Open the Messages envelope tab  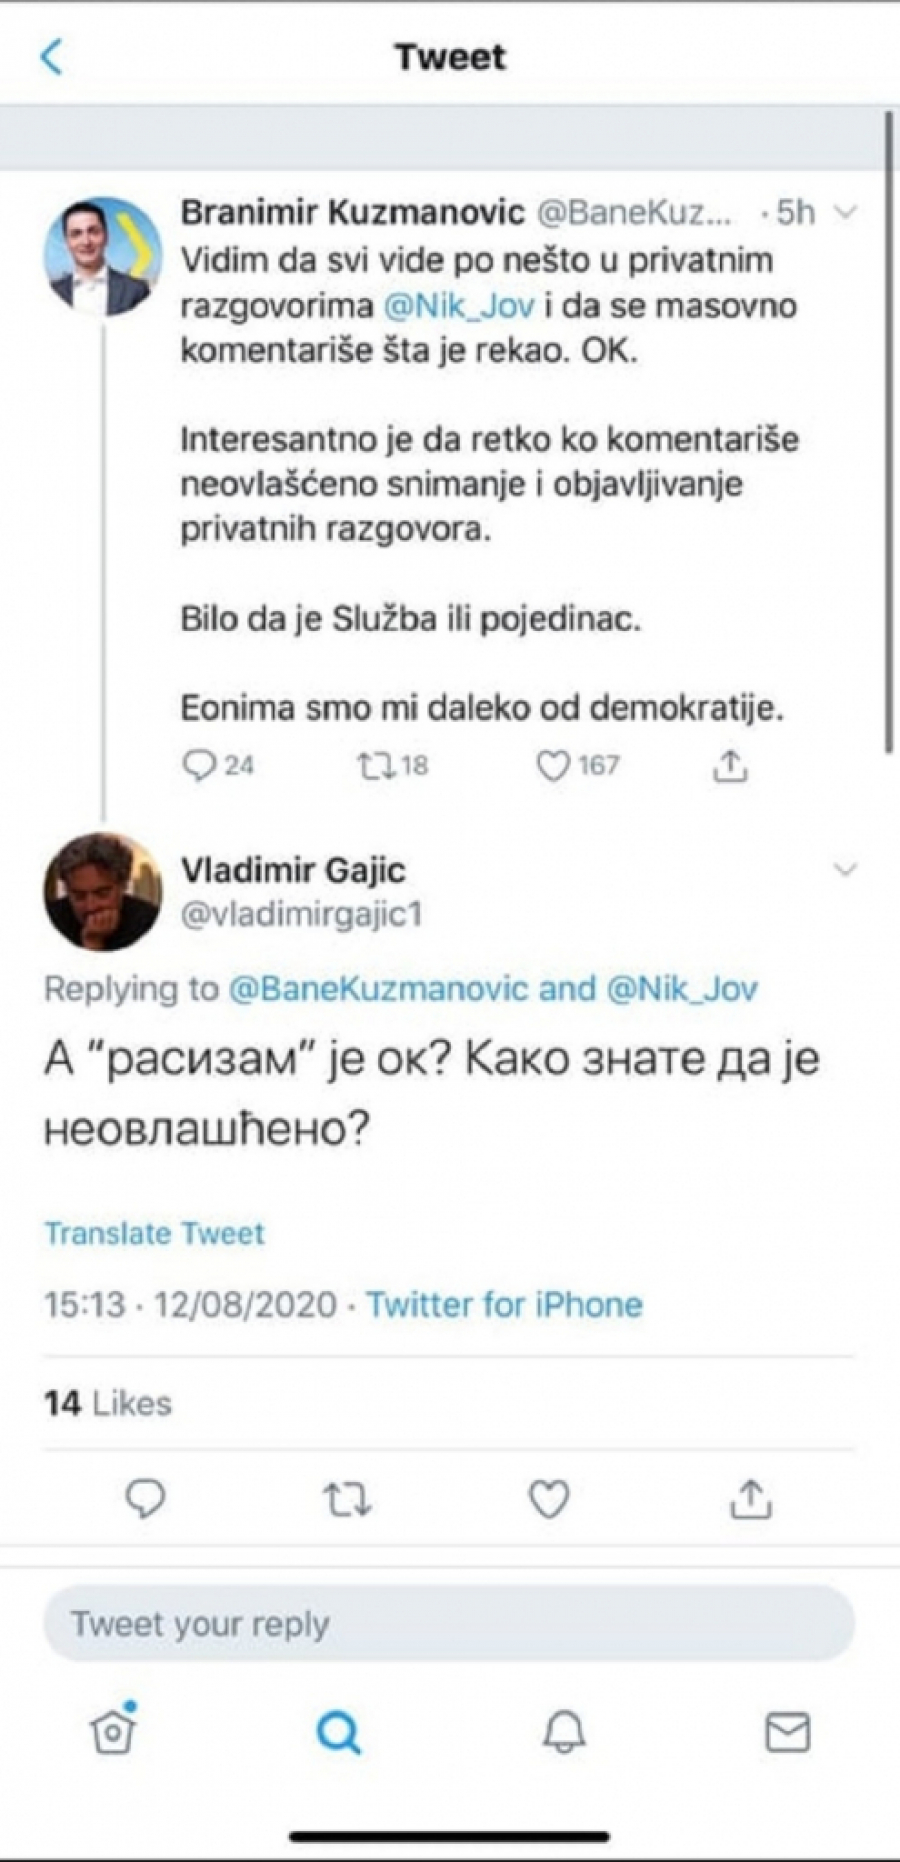788,1731
